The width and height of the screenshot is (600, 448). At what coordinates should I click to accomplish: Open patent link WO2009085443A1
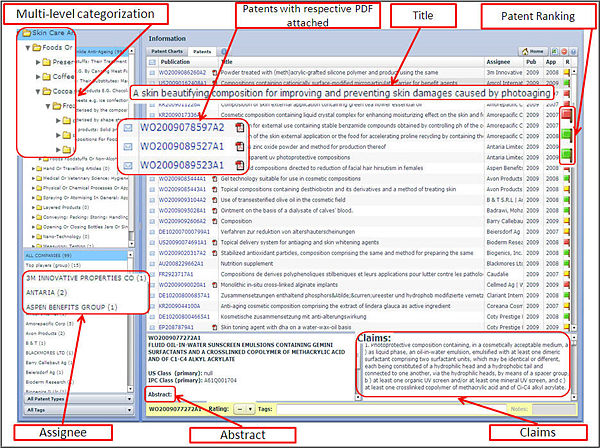(x=182, y=189)
